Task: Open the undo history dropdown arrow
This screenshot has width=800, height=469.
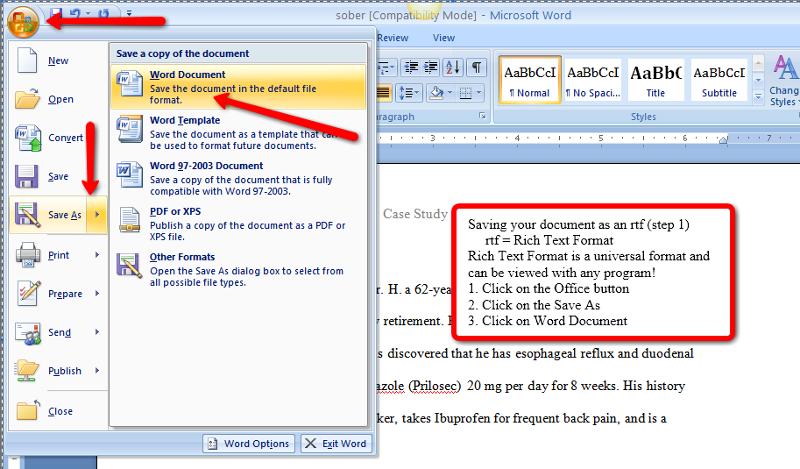Action: pyautogui.click(x=88, y=13)
